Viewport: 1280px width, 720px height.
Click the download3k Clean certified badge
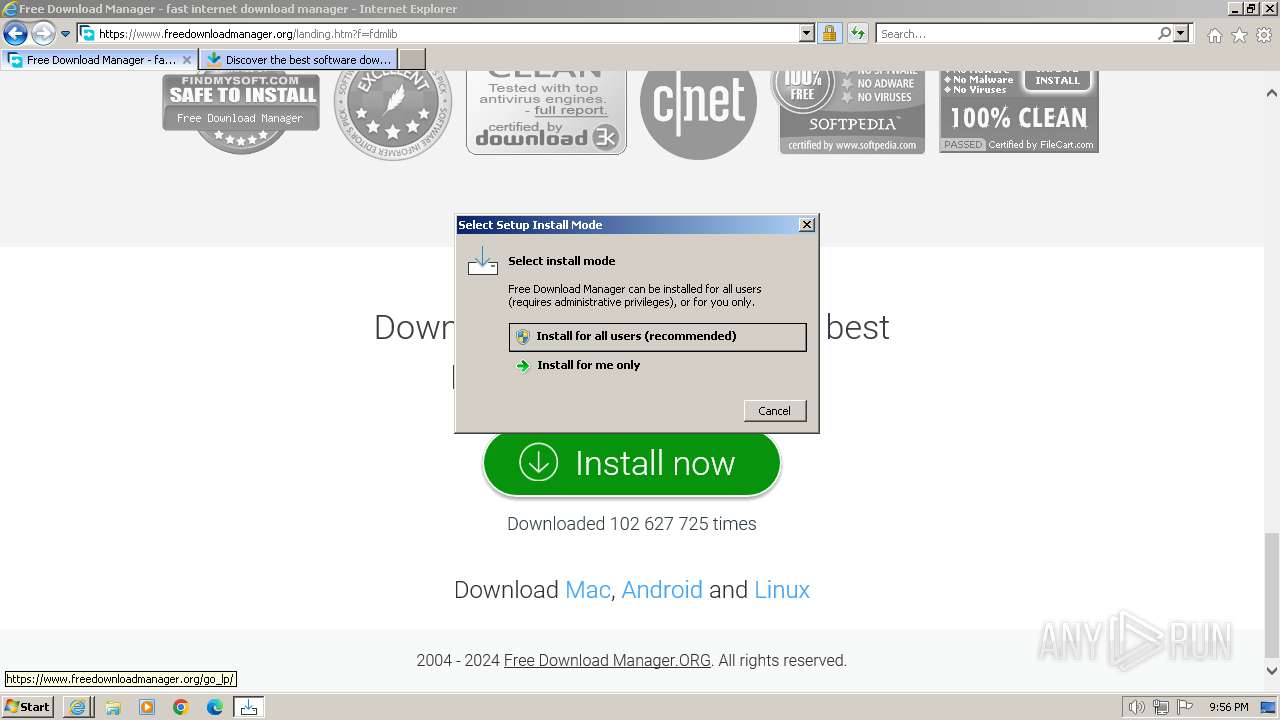click(x=546, y=112)
